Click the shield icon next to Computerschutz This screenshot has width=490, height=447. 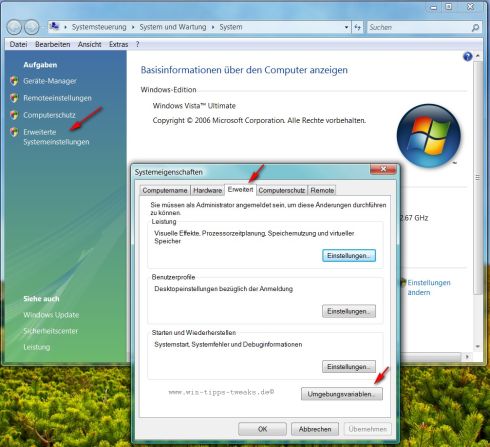coord(14,115)
